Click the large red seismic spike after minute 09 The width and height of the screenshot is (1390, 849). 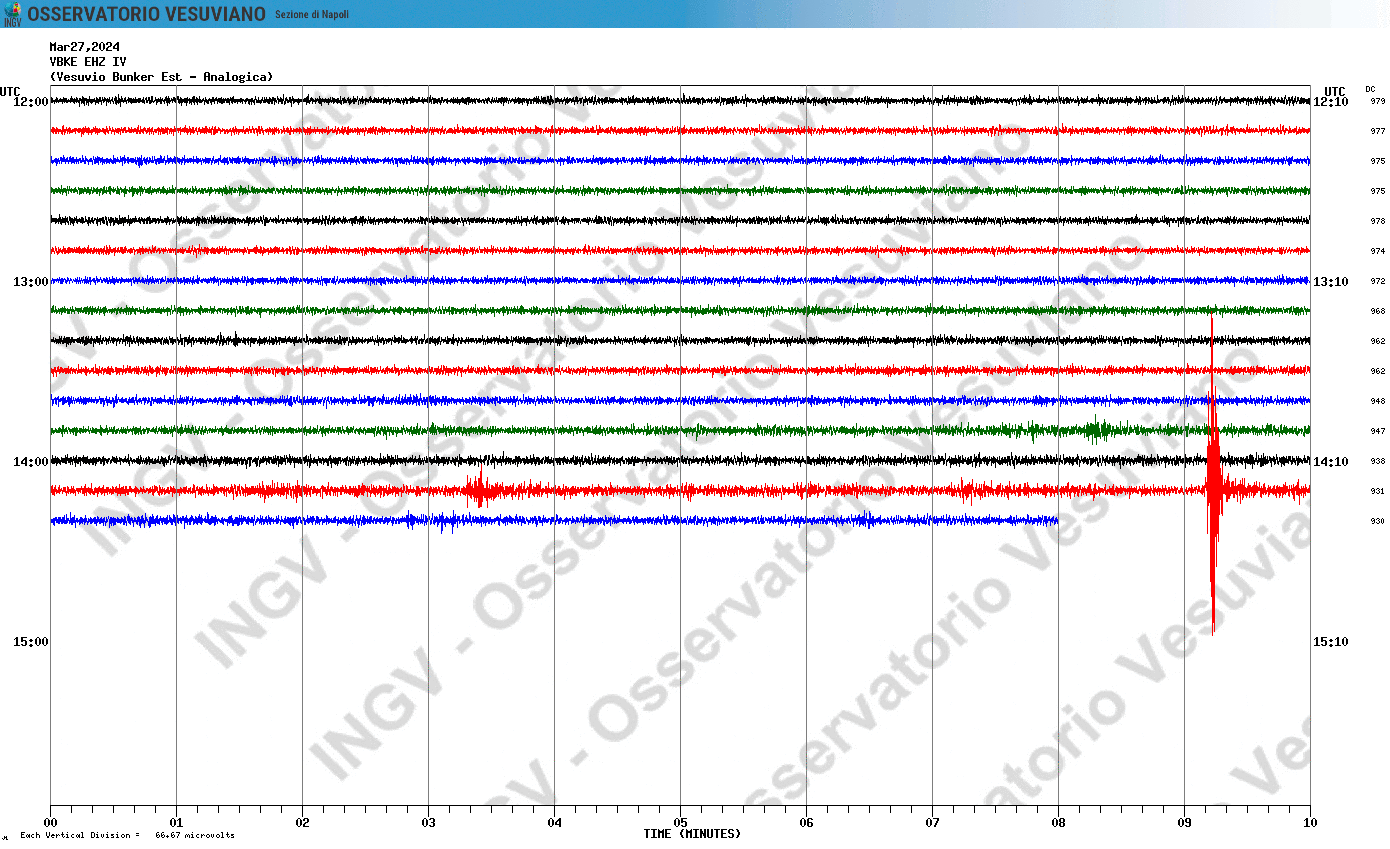[x=1212, y=476]
